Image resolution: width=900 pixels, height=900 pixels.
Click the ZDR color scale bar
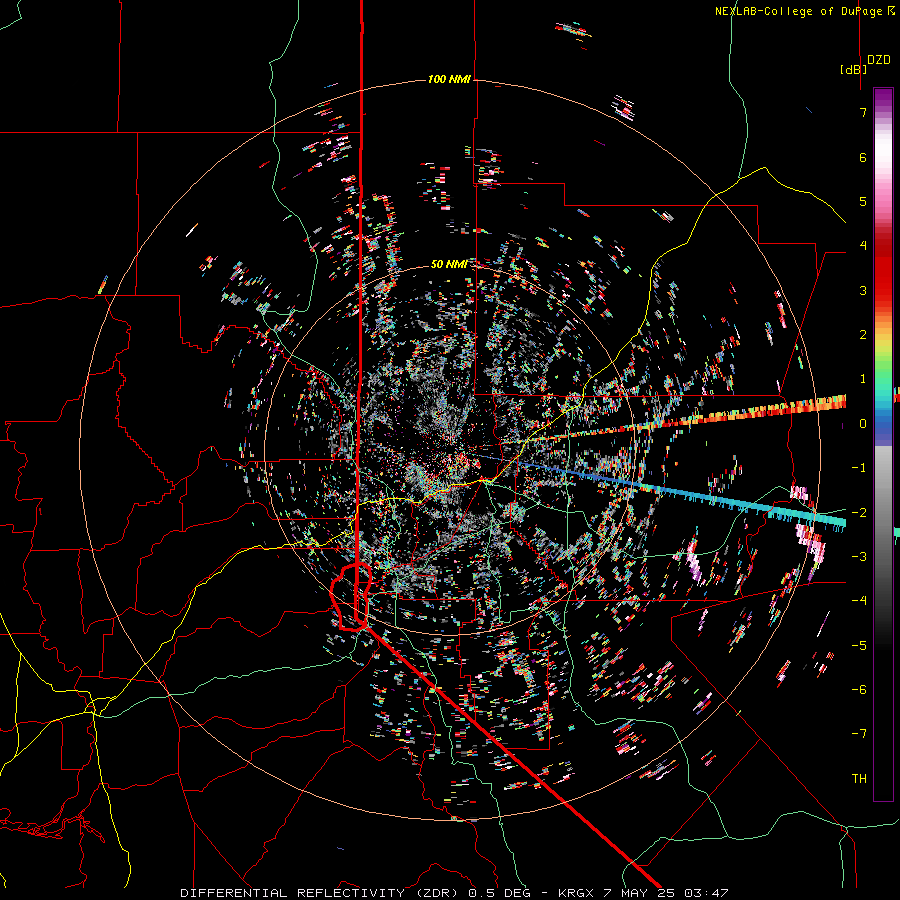[x=883, y=444]
